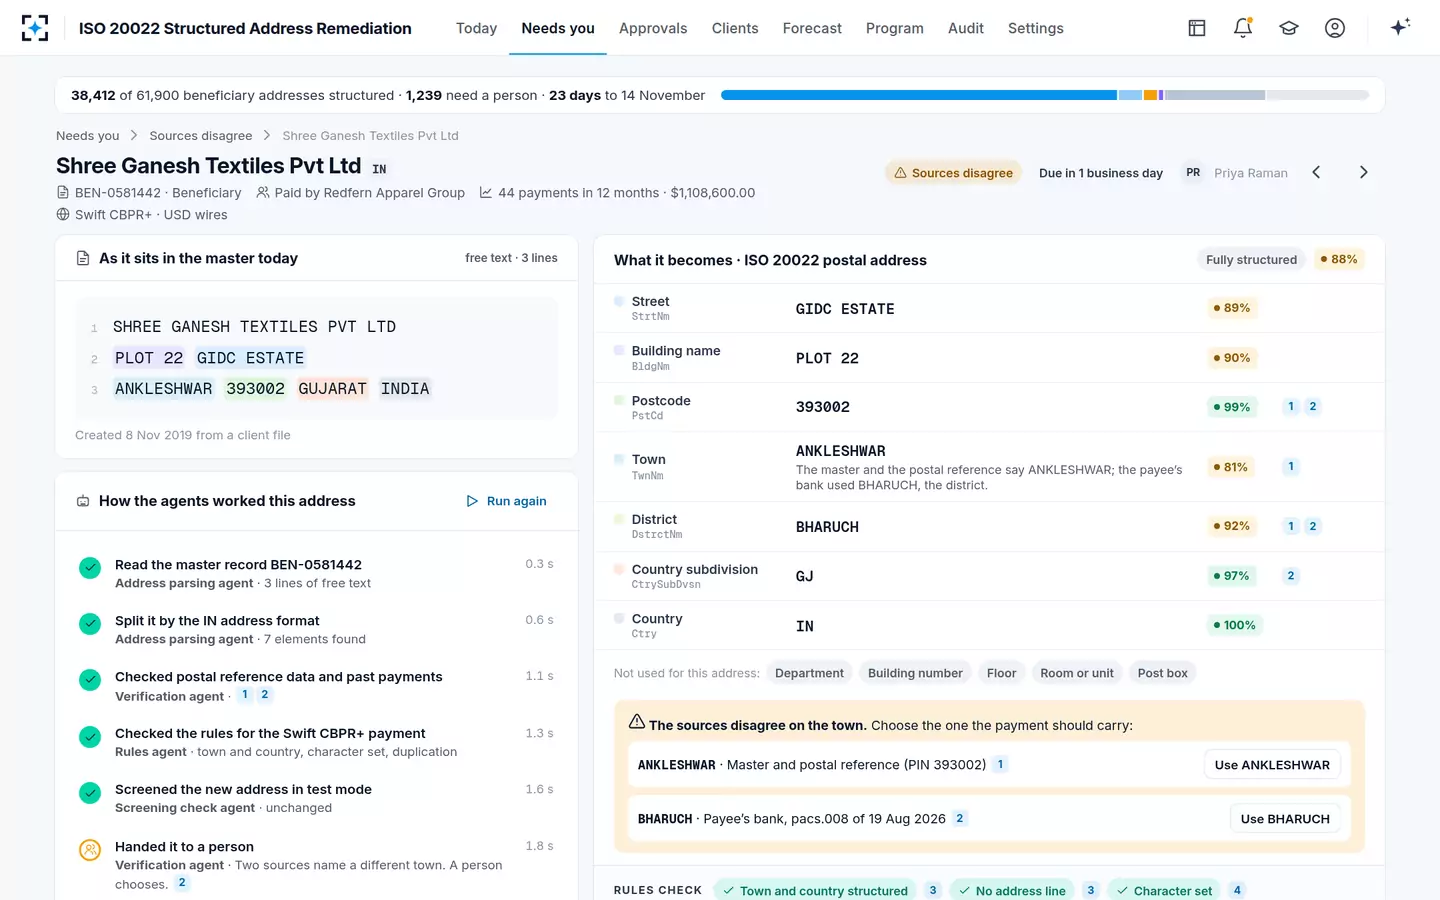
Task: Open the AI sparkle assistant icon
Action: [1400, 27]
